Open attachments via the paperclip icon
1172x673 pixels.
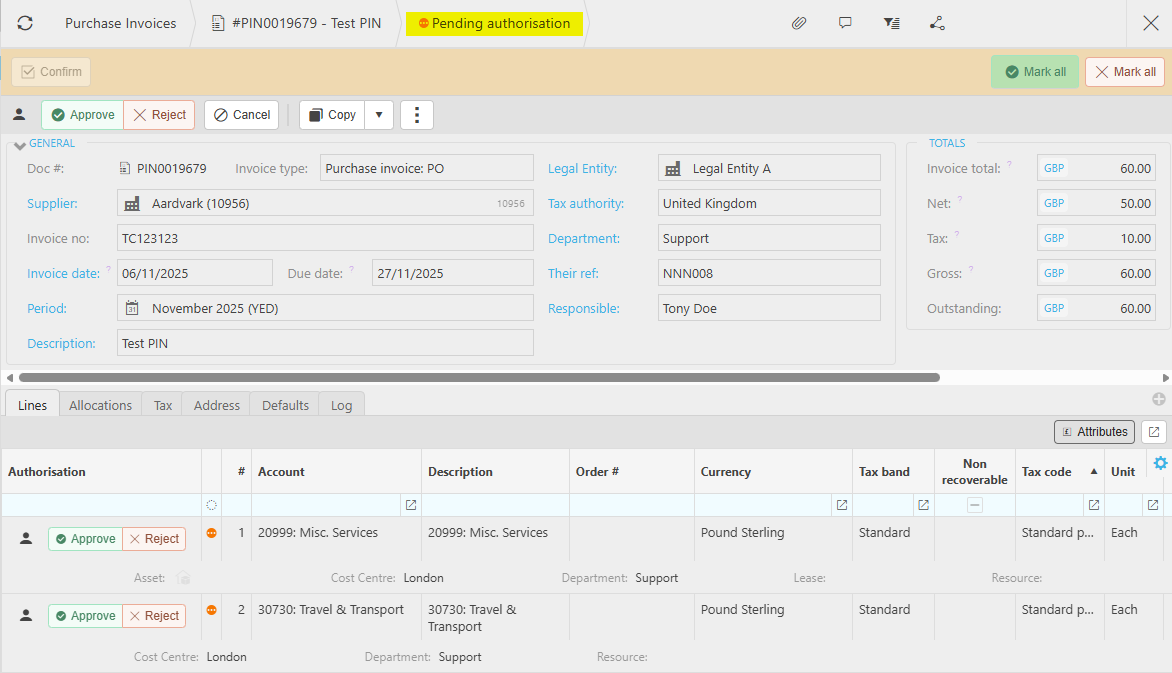coord(799,23)
